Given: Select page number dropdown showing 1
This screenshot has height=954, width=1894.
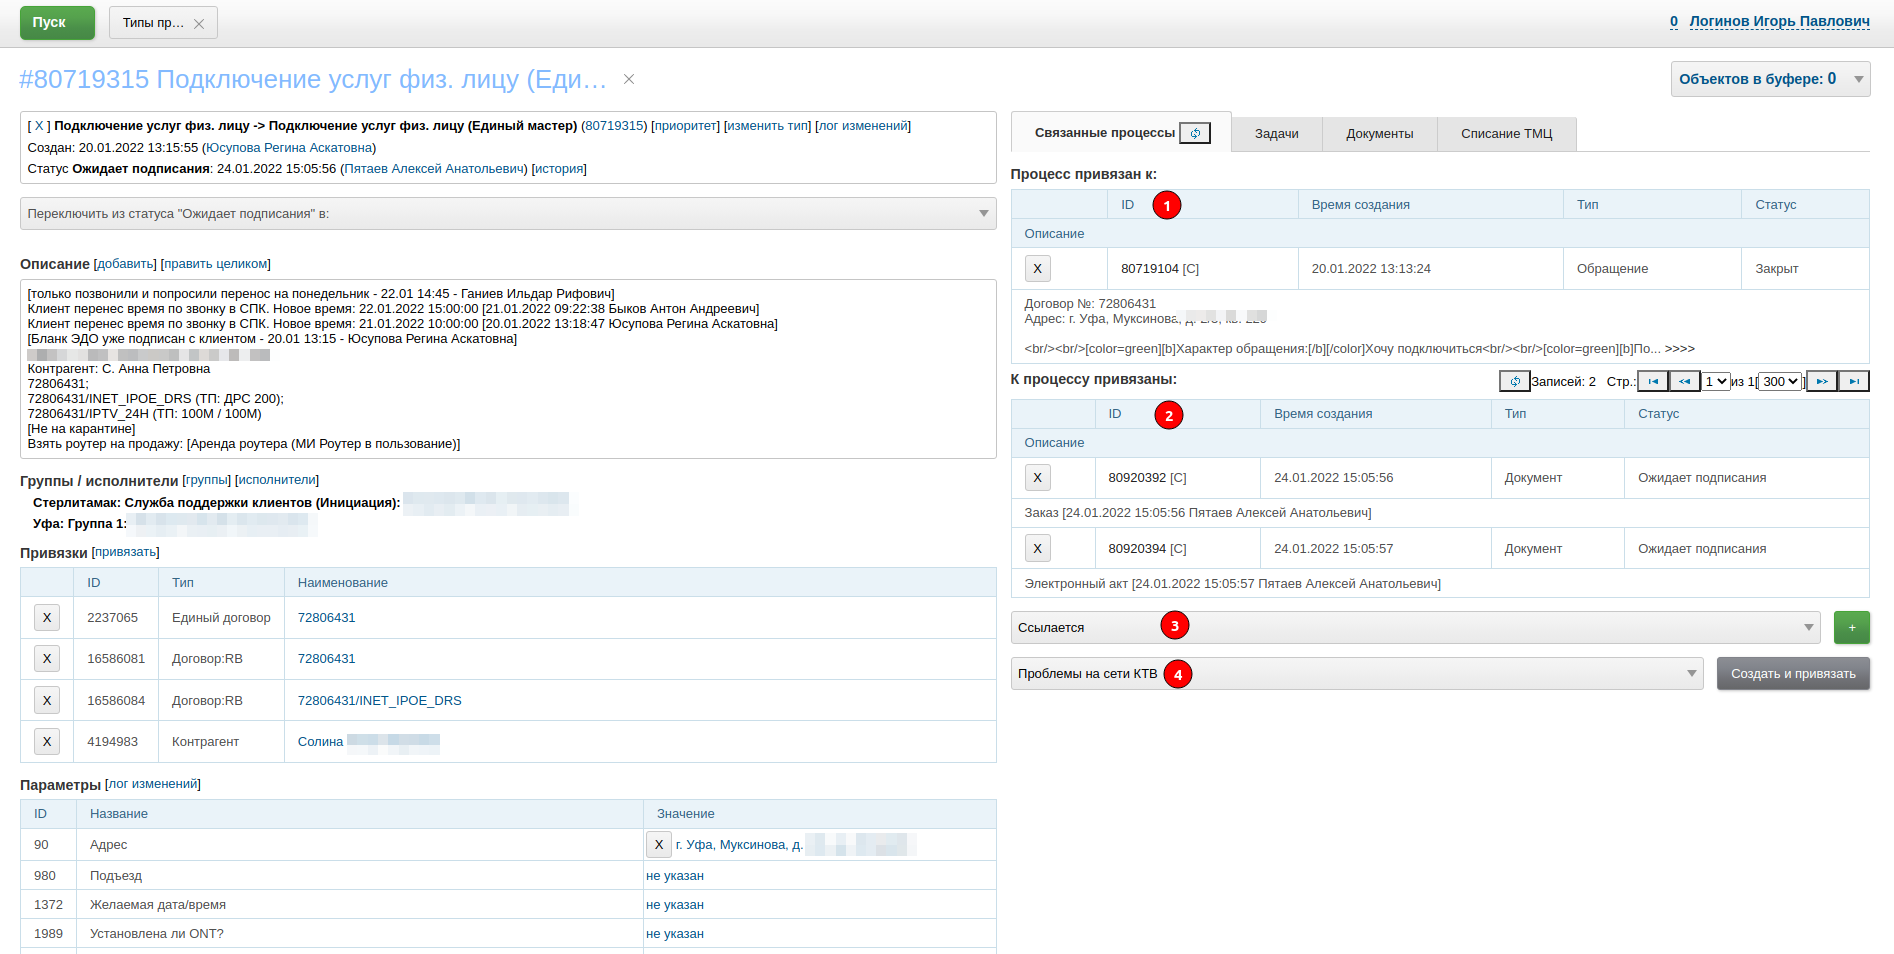Looking at the screenshot, I should [x=1716, y=381].
